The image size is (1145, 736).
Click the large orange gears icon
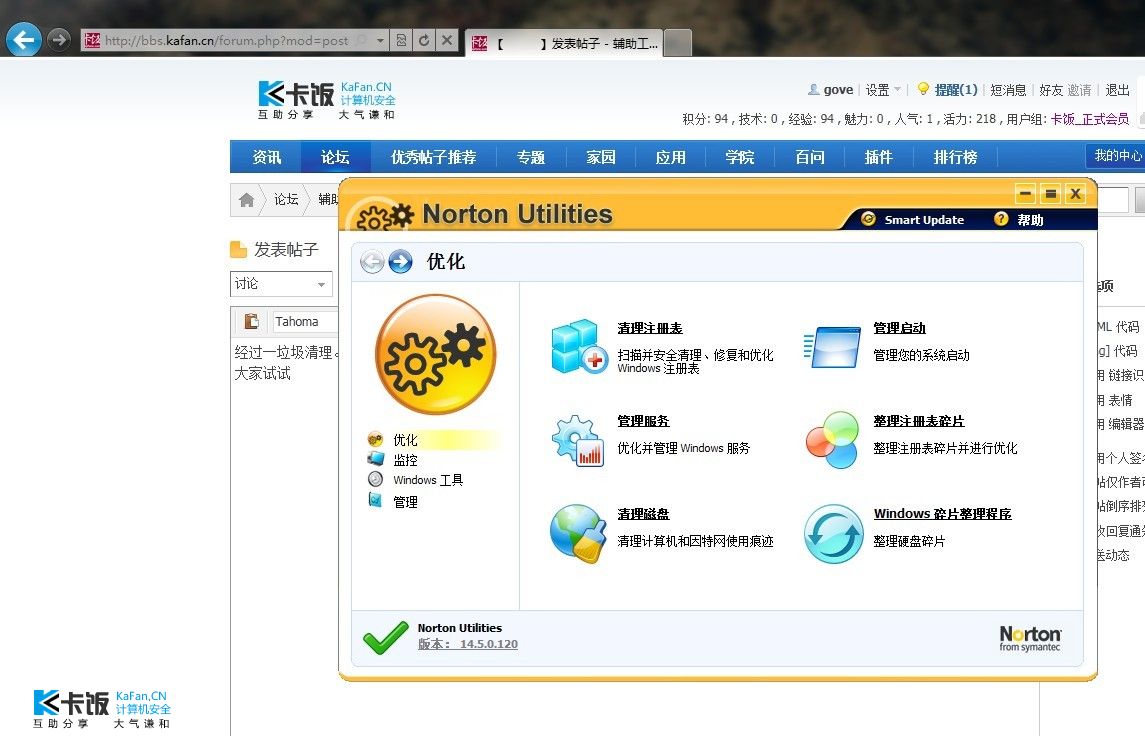click(x=436, y=355)
